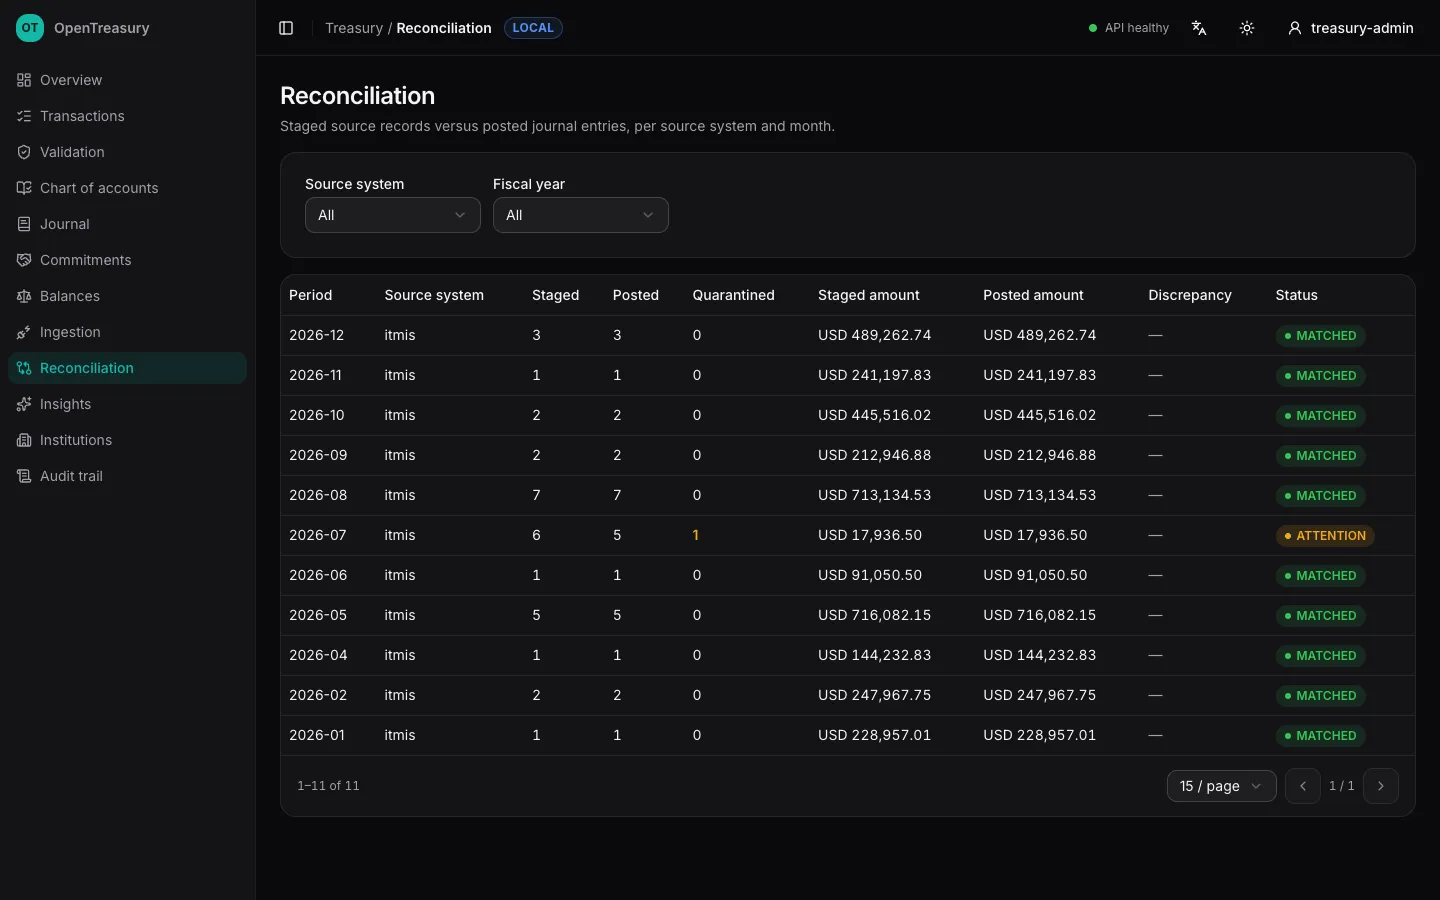Open the language translate icon
Screen dimensions: 1440x900
point(1199,28)
